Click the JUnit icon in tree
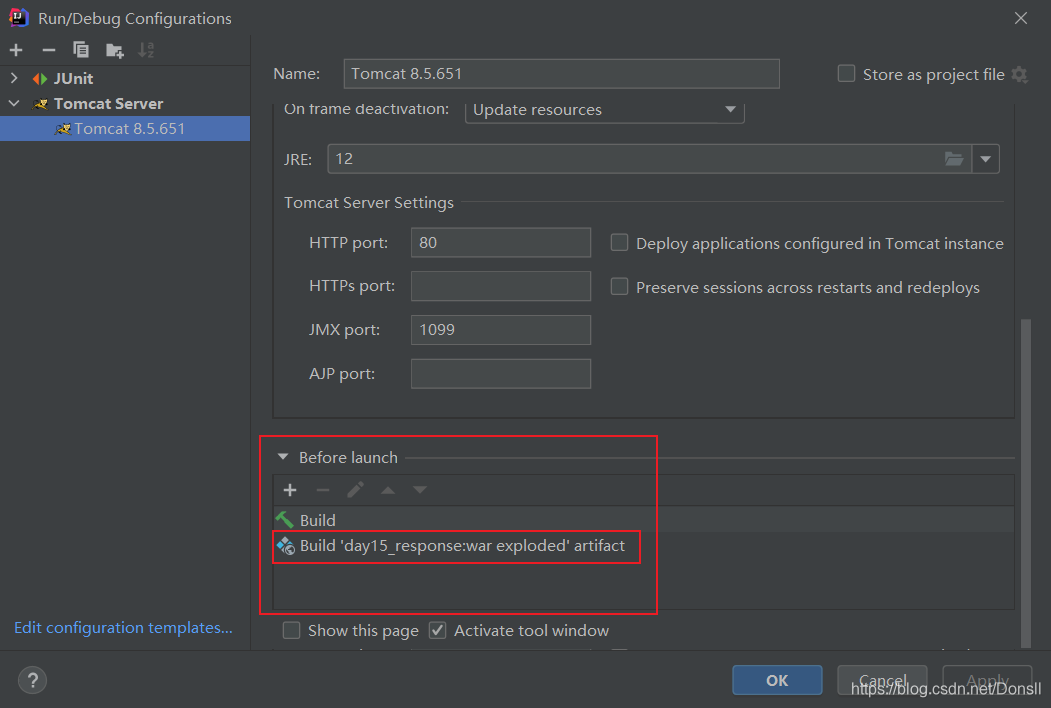1051x708 pixels. pyautogui.click(x=40, y=79)
